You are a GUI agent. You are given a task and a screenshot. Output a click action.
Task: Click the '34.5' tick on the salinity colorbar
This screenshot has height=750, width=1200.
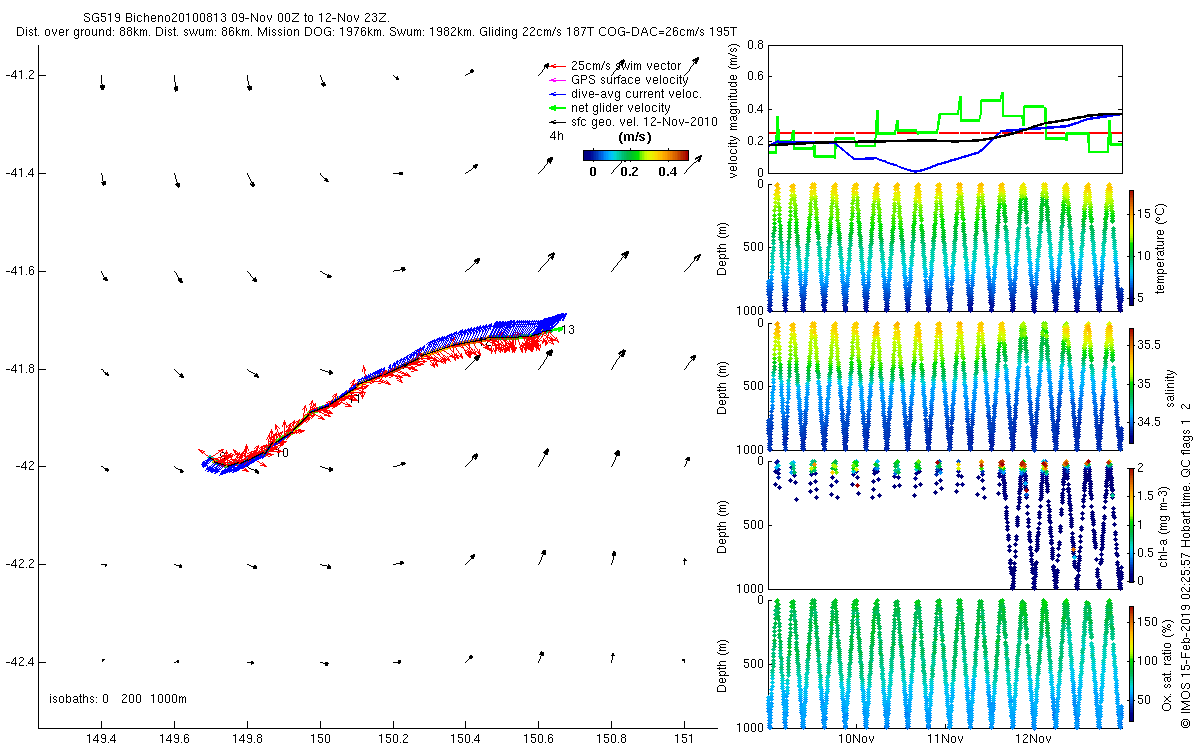(x=1148, y=423)
